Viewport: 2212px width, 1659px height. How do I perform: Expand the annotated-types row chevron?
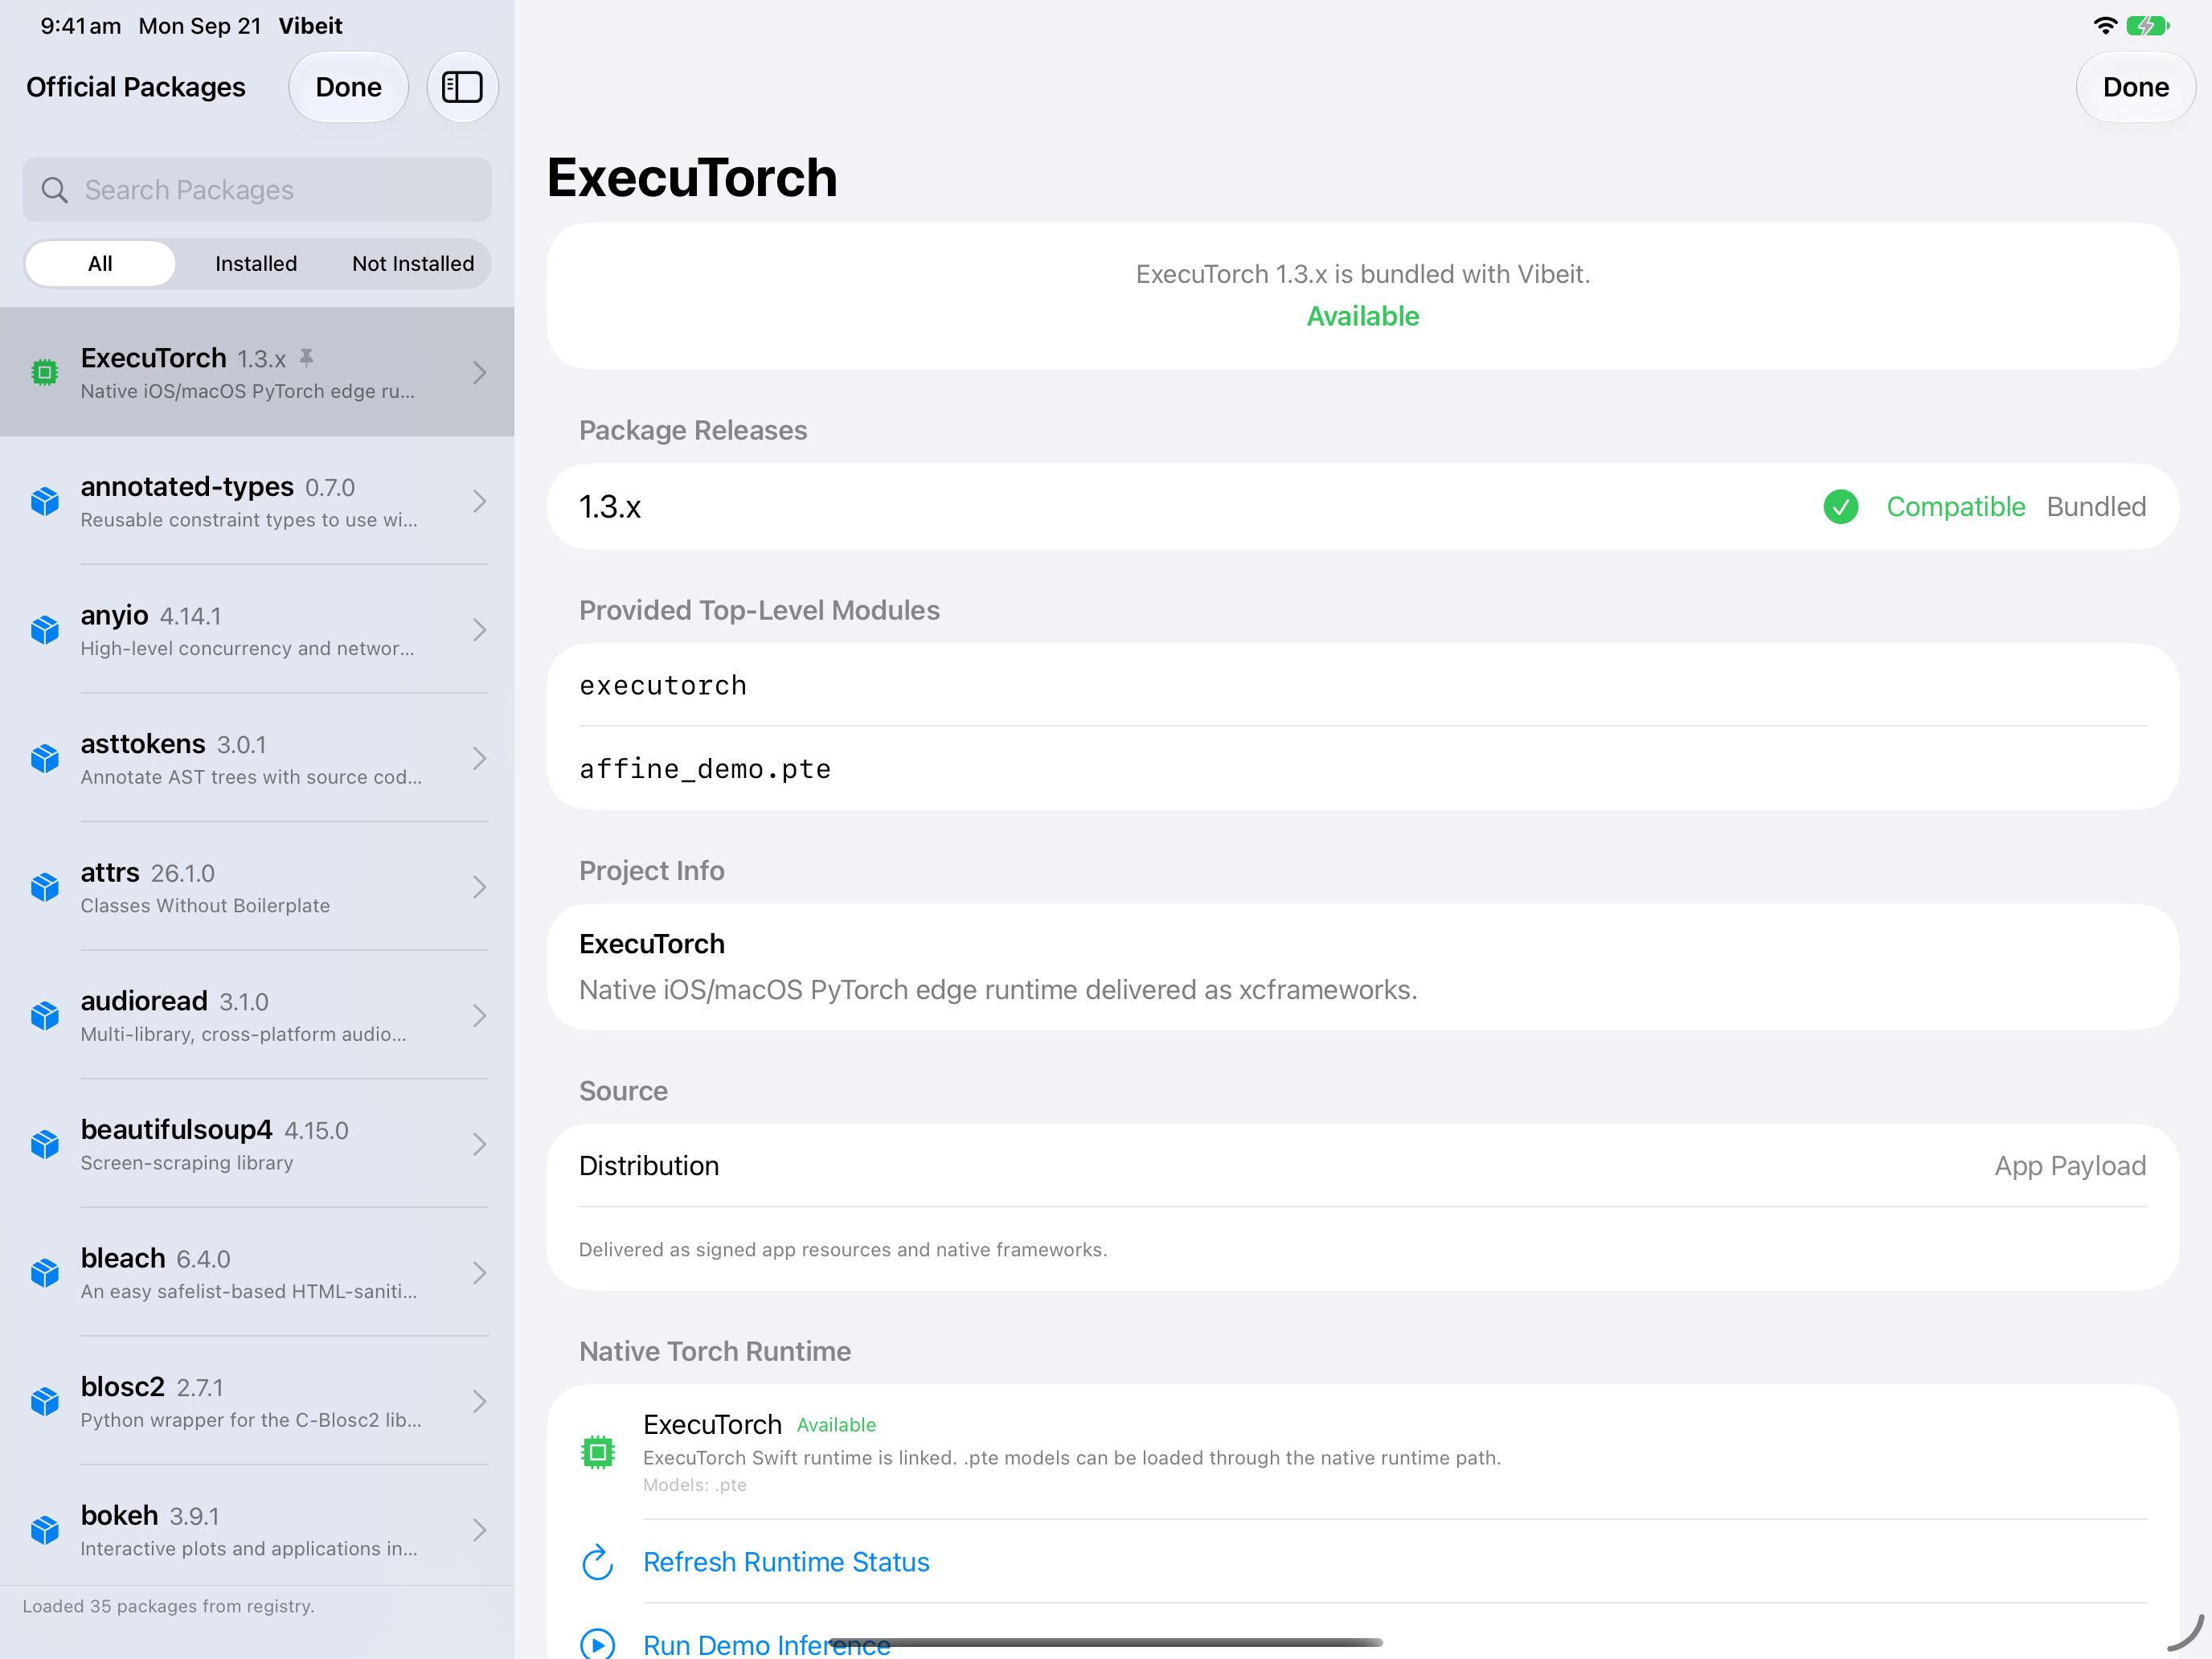[480, 501]
